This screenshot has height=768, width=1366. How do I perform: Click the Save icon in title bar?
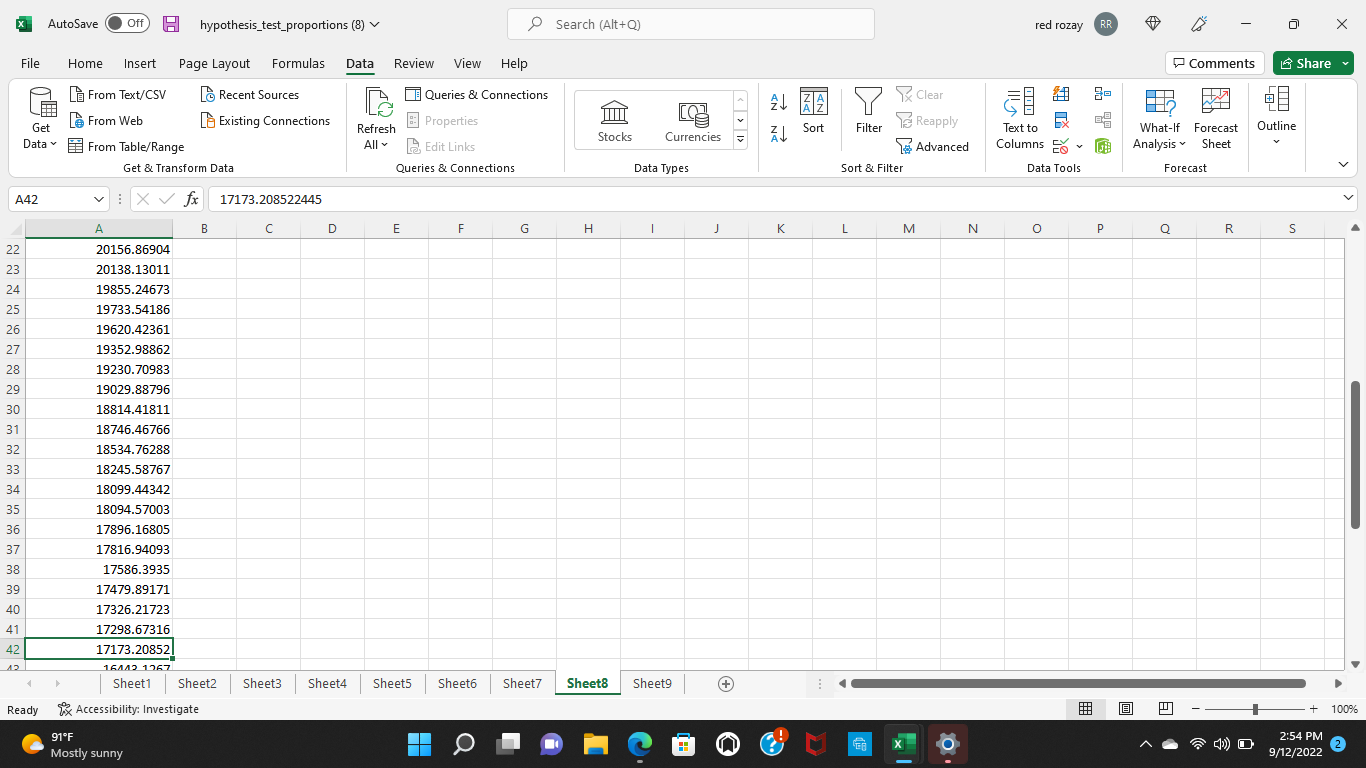pos(171,24)
